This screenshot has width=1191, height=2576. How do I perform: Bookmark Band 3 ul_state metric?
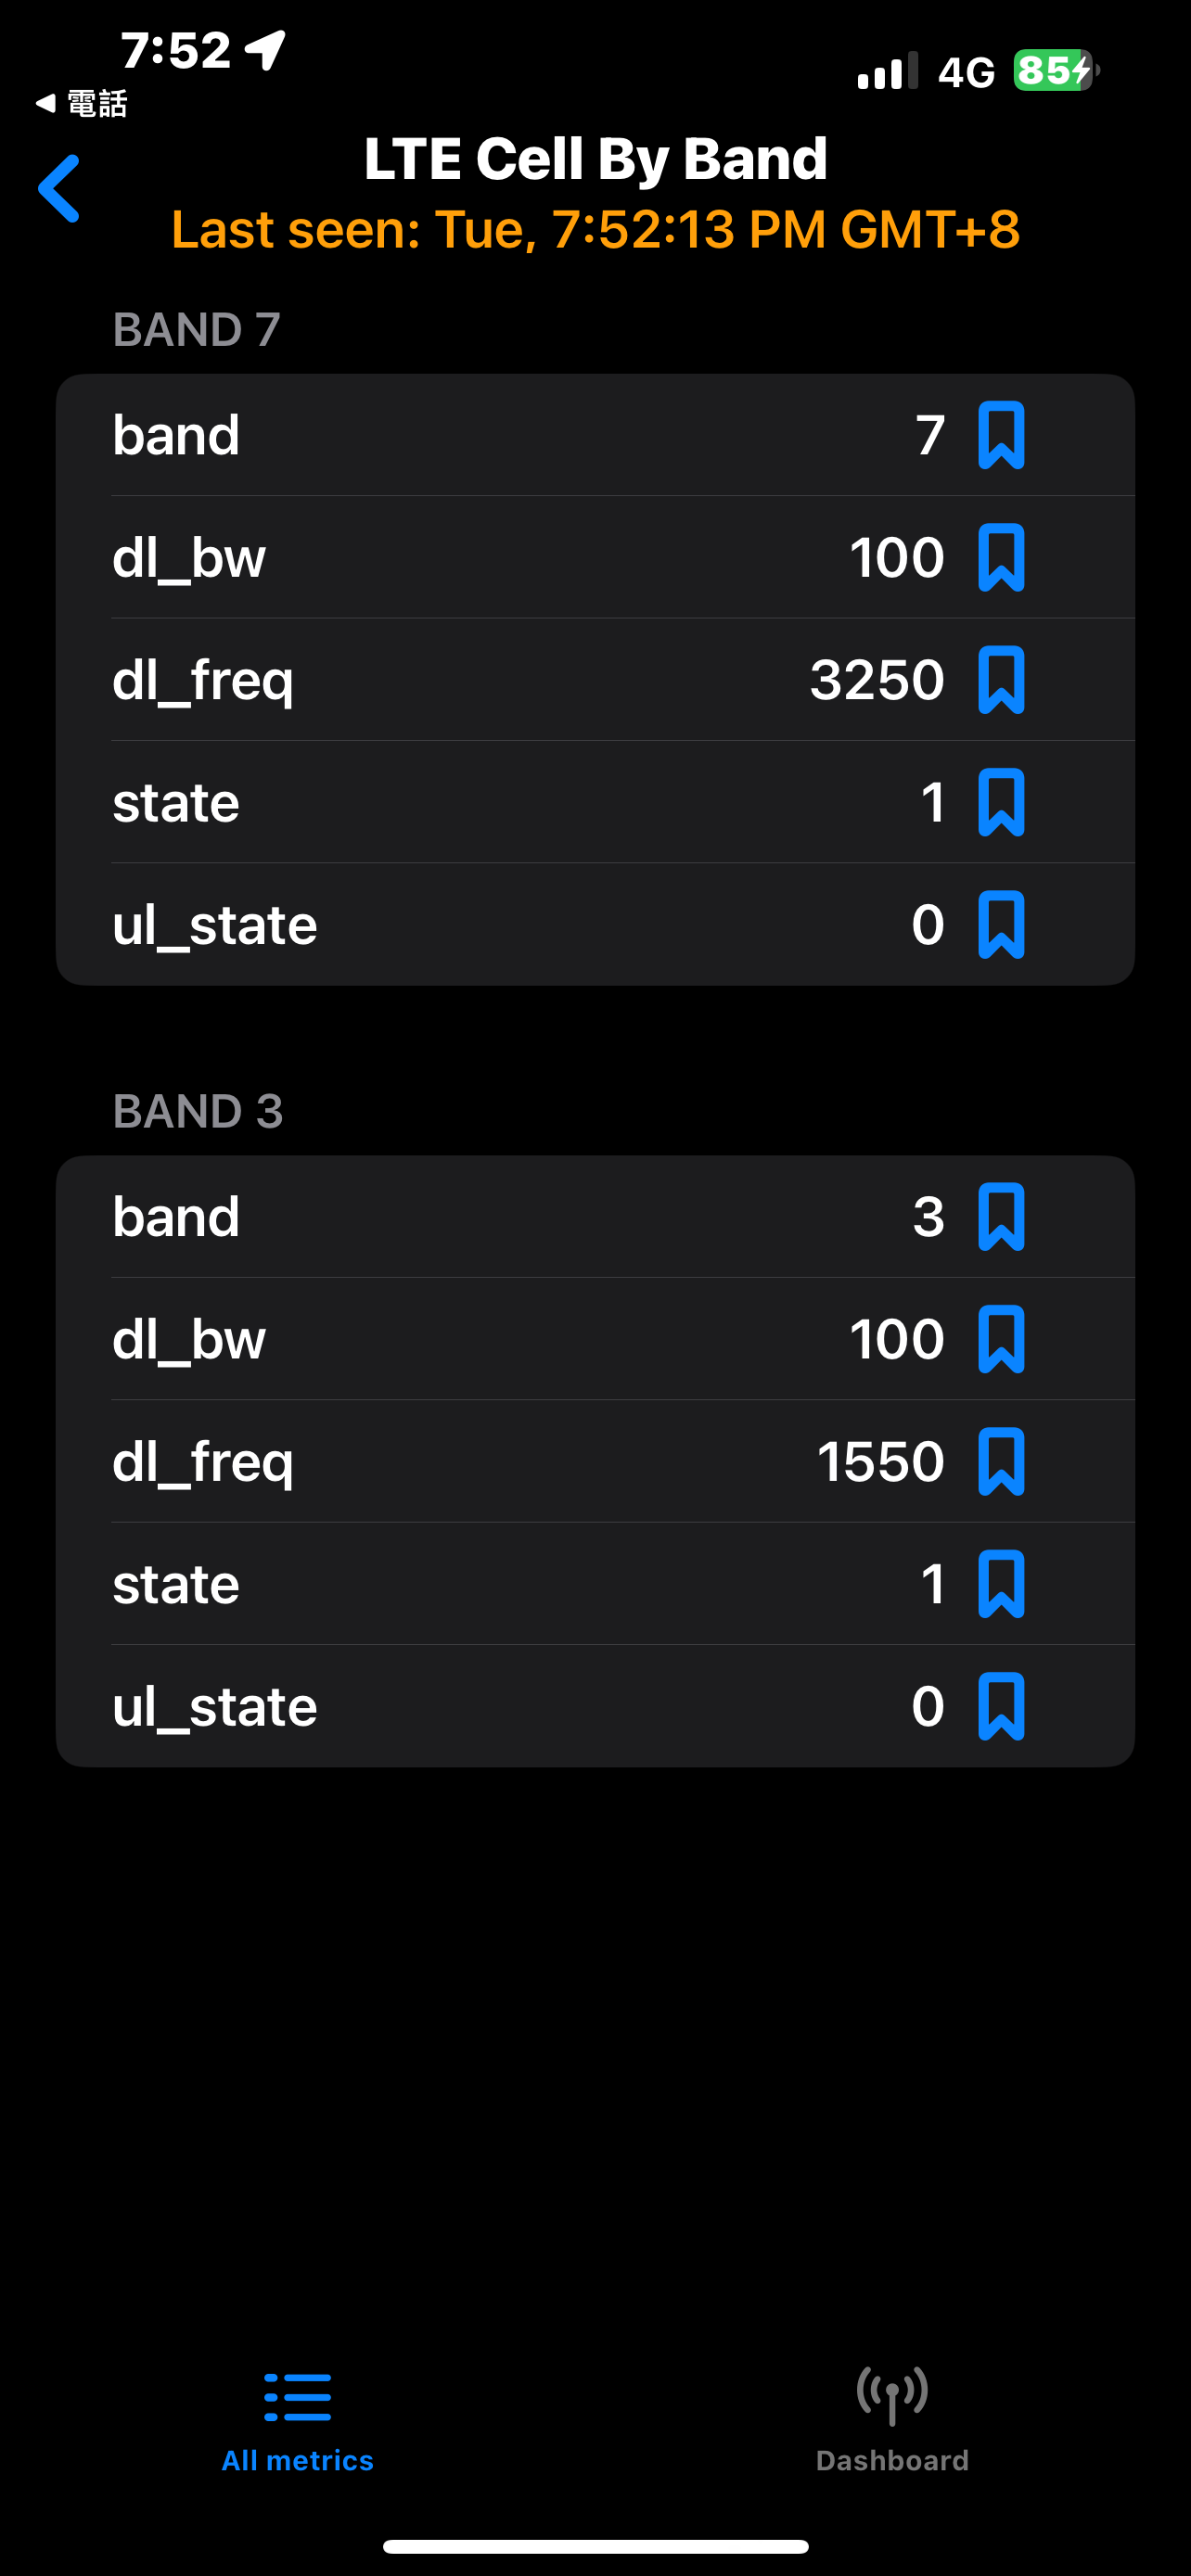click(1001, 1706)
